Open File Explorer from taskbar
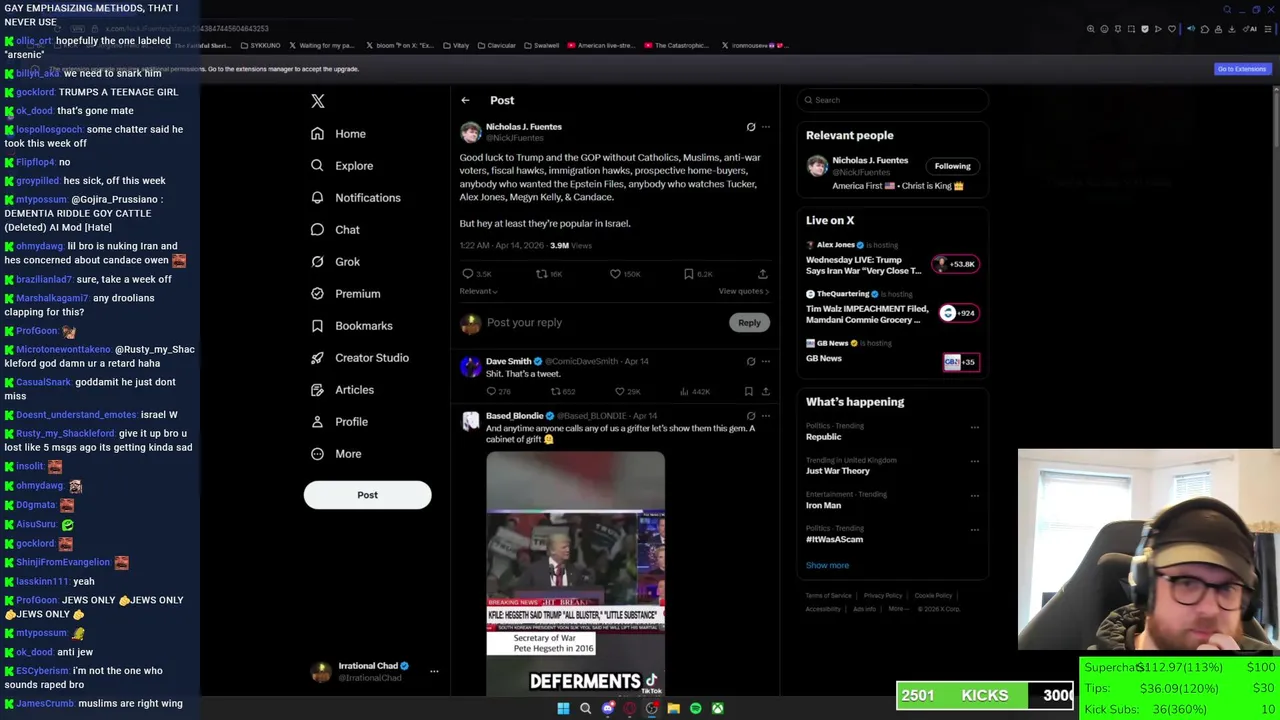The width and height of the screenshot is (1280, 720). pos(673,708)
